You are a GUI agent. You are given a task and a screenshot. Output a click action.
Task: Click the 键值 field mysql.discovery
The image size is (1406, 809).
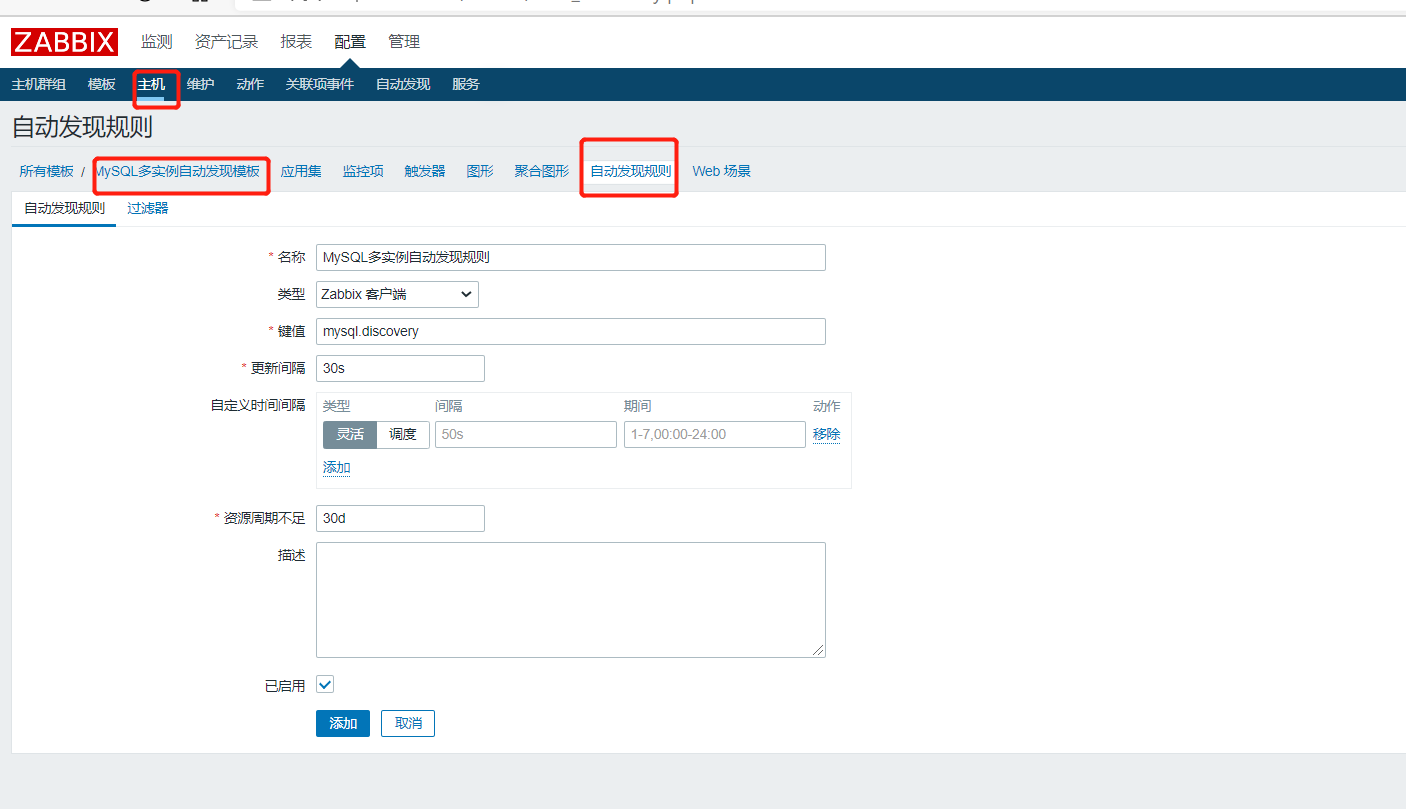[571, 331]
